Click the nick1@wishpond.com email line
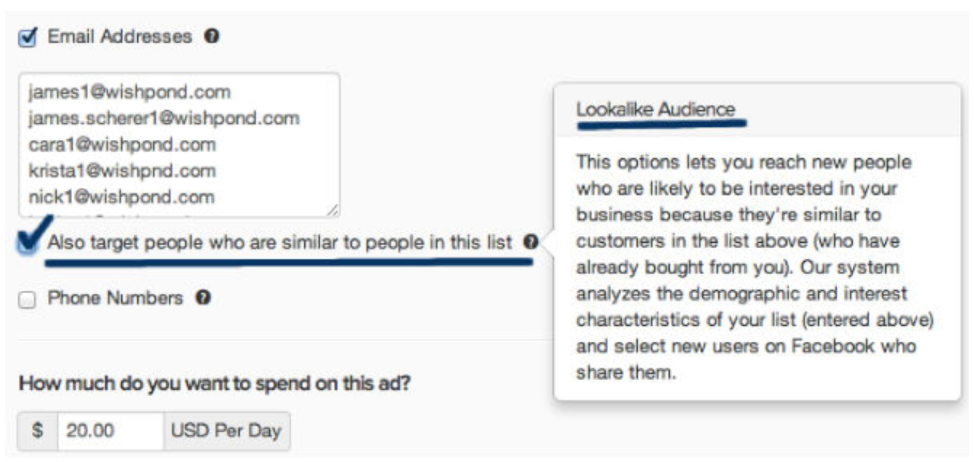974x462 pixels. (121, 196)
